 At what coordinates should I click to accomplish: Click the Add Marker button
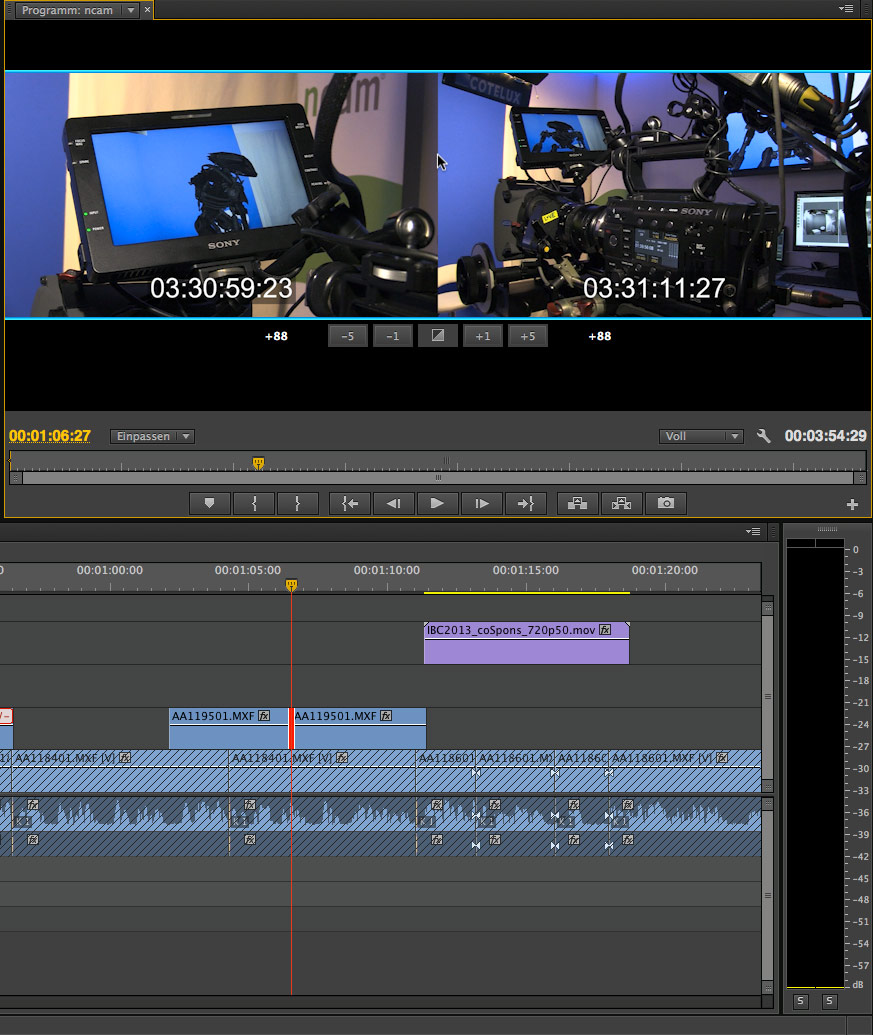tap(209, 503)
